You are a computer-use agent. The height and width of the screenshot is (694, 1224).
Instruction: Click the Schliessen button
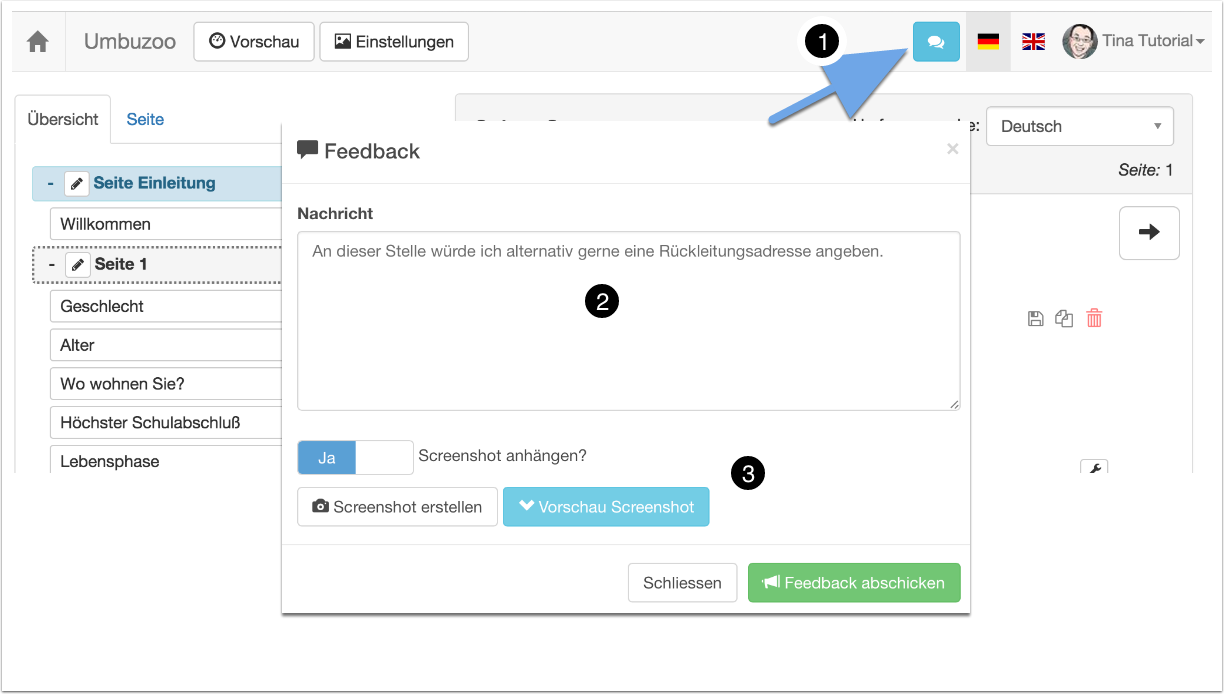(x=682, y=583)
